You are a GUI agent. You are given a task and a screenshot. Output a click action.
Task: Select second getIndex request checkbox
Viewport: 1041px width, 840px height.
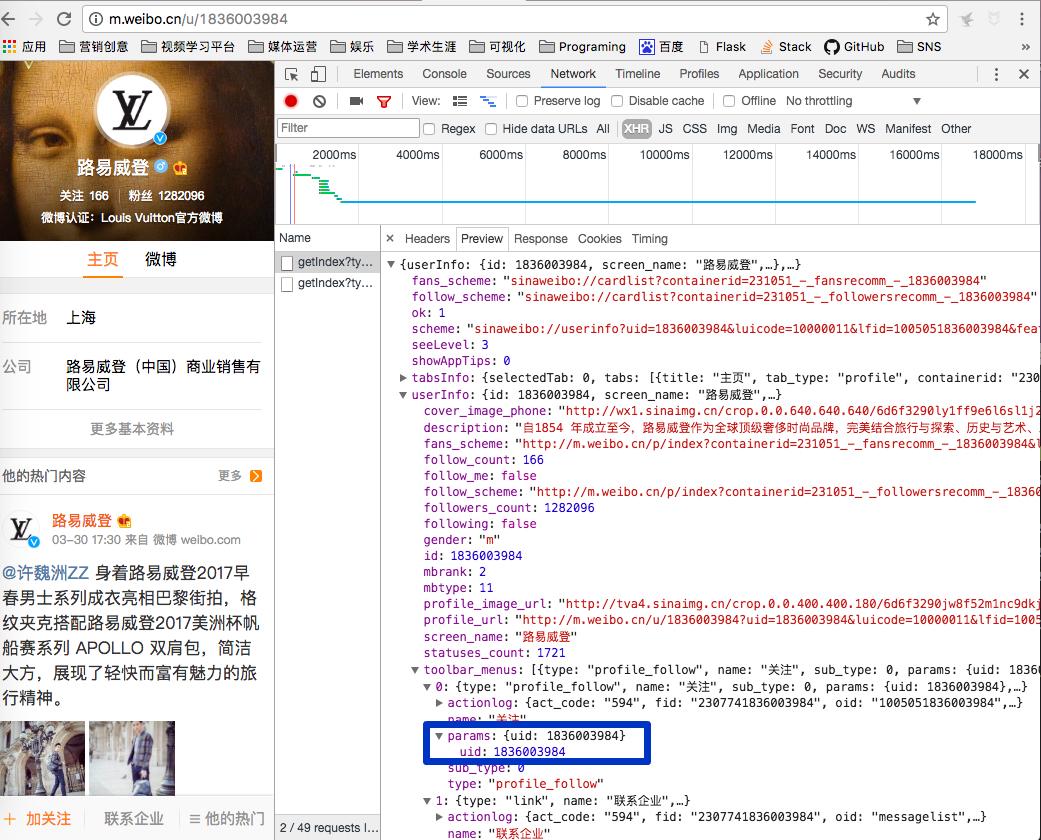tap(287, 284)
